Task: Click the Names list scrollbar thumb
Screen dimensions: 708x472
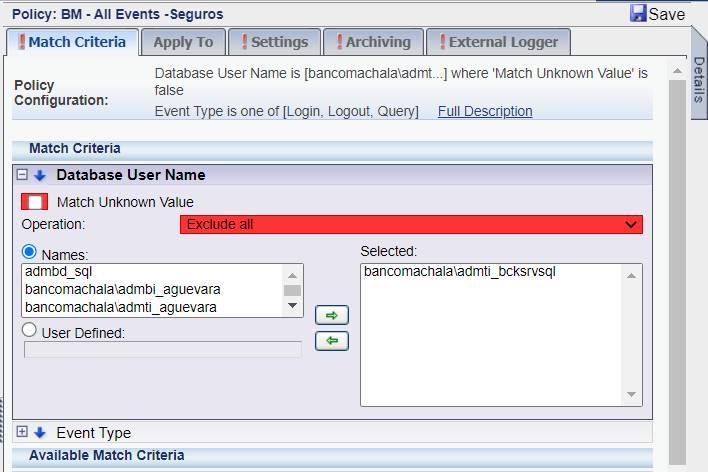Action: (293, 290)
